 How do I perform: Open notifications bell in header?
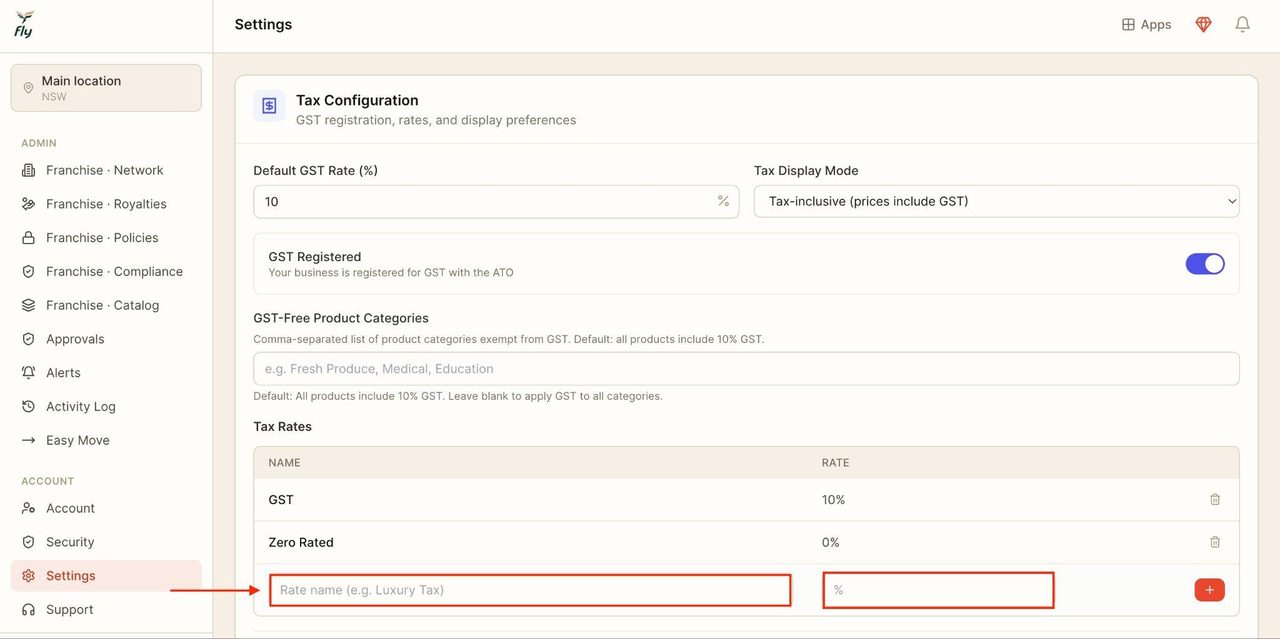1242,25
